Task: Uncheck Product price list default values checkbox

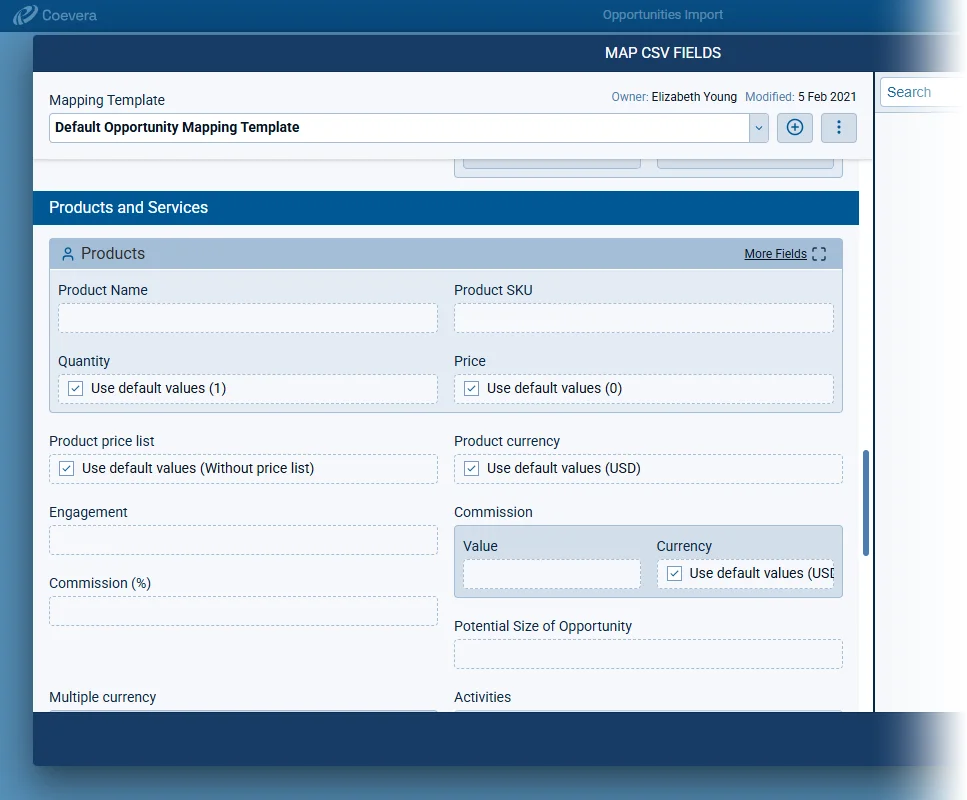Action: click(x=67, y=469)
